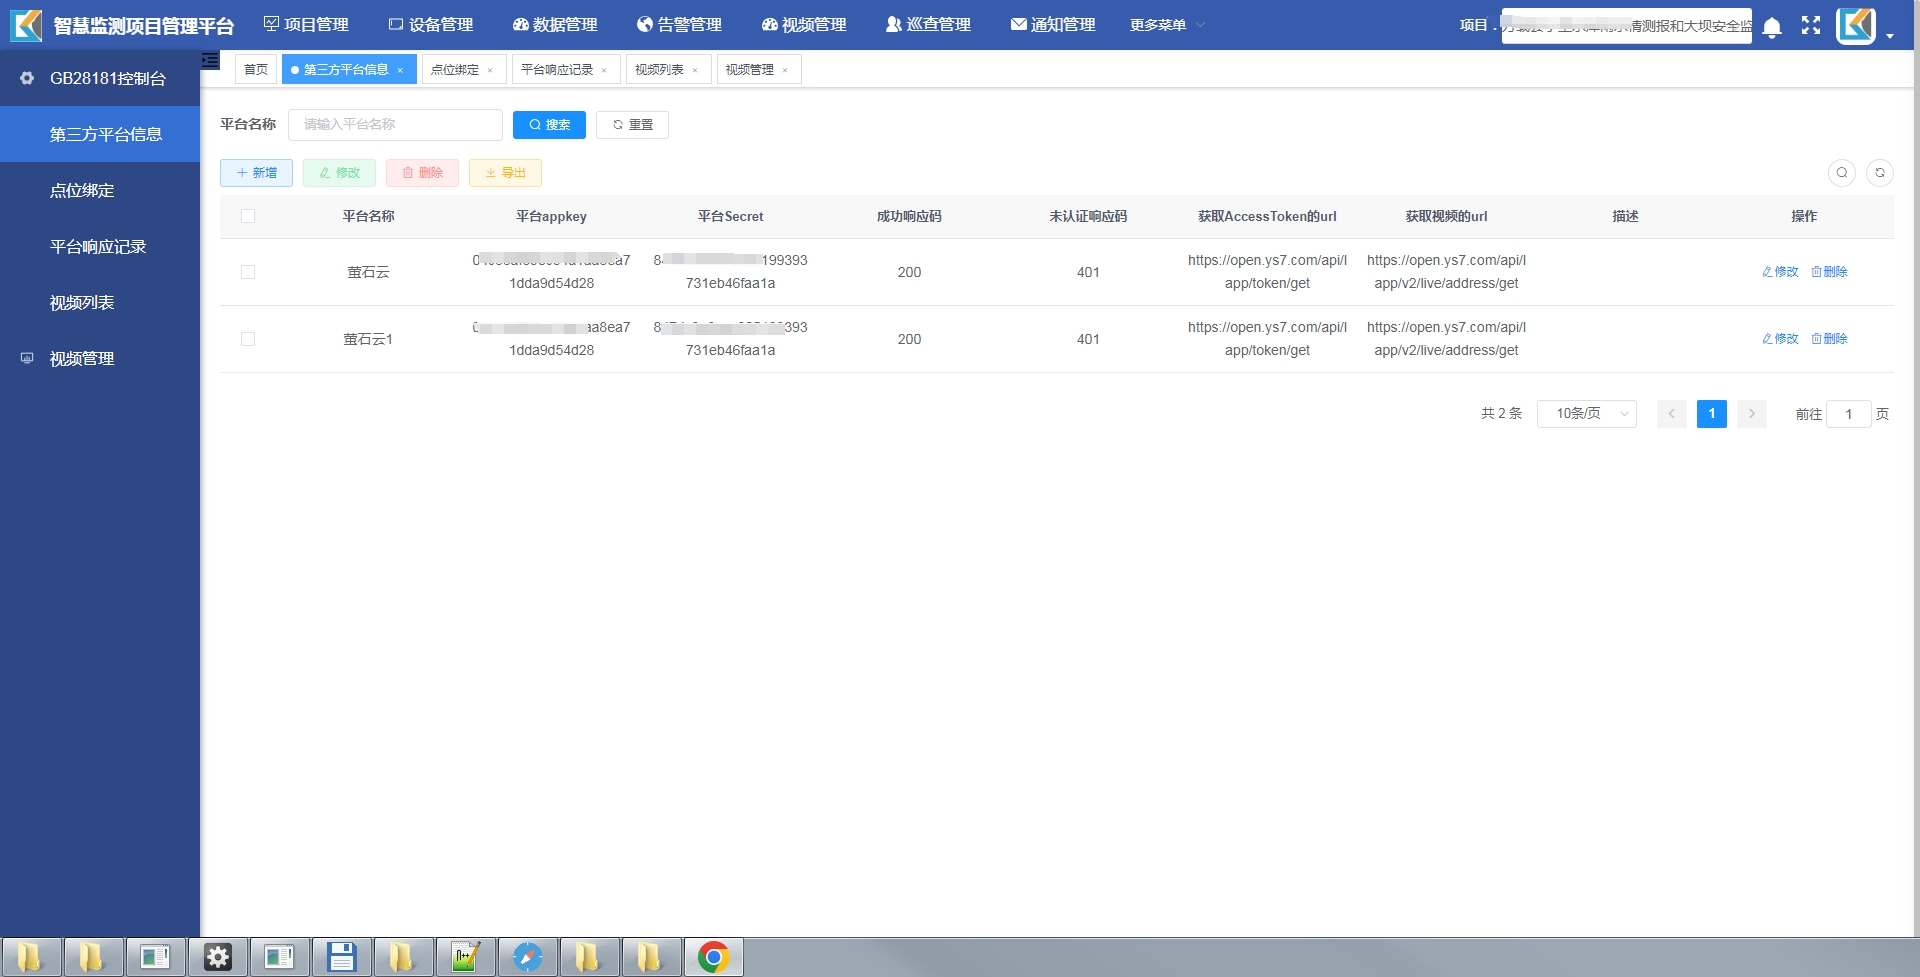Check the select-all header checkbox

click(248, 216)
